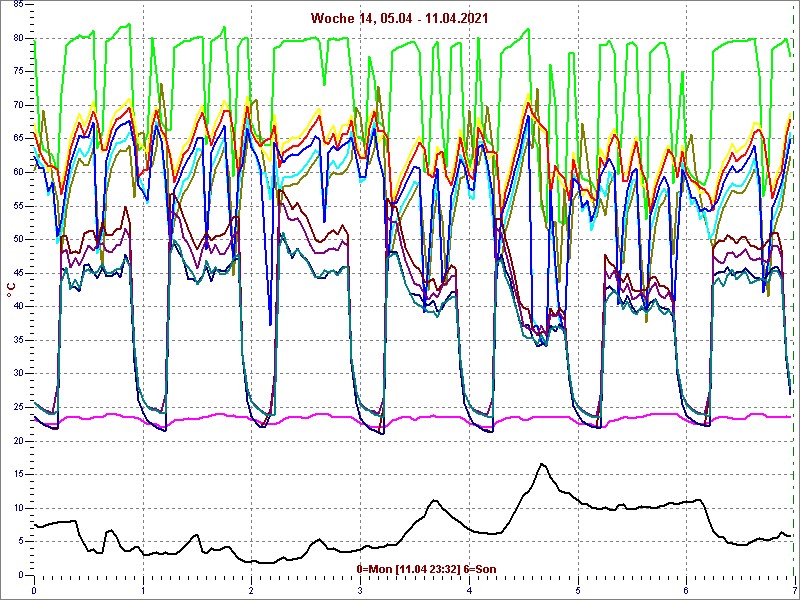Viewport: 800px width, 600px height.
Task: Select the 60 tick label on the temperature axis
Action: [18, 172]
